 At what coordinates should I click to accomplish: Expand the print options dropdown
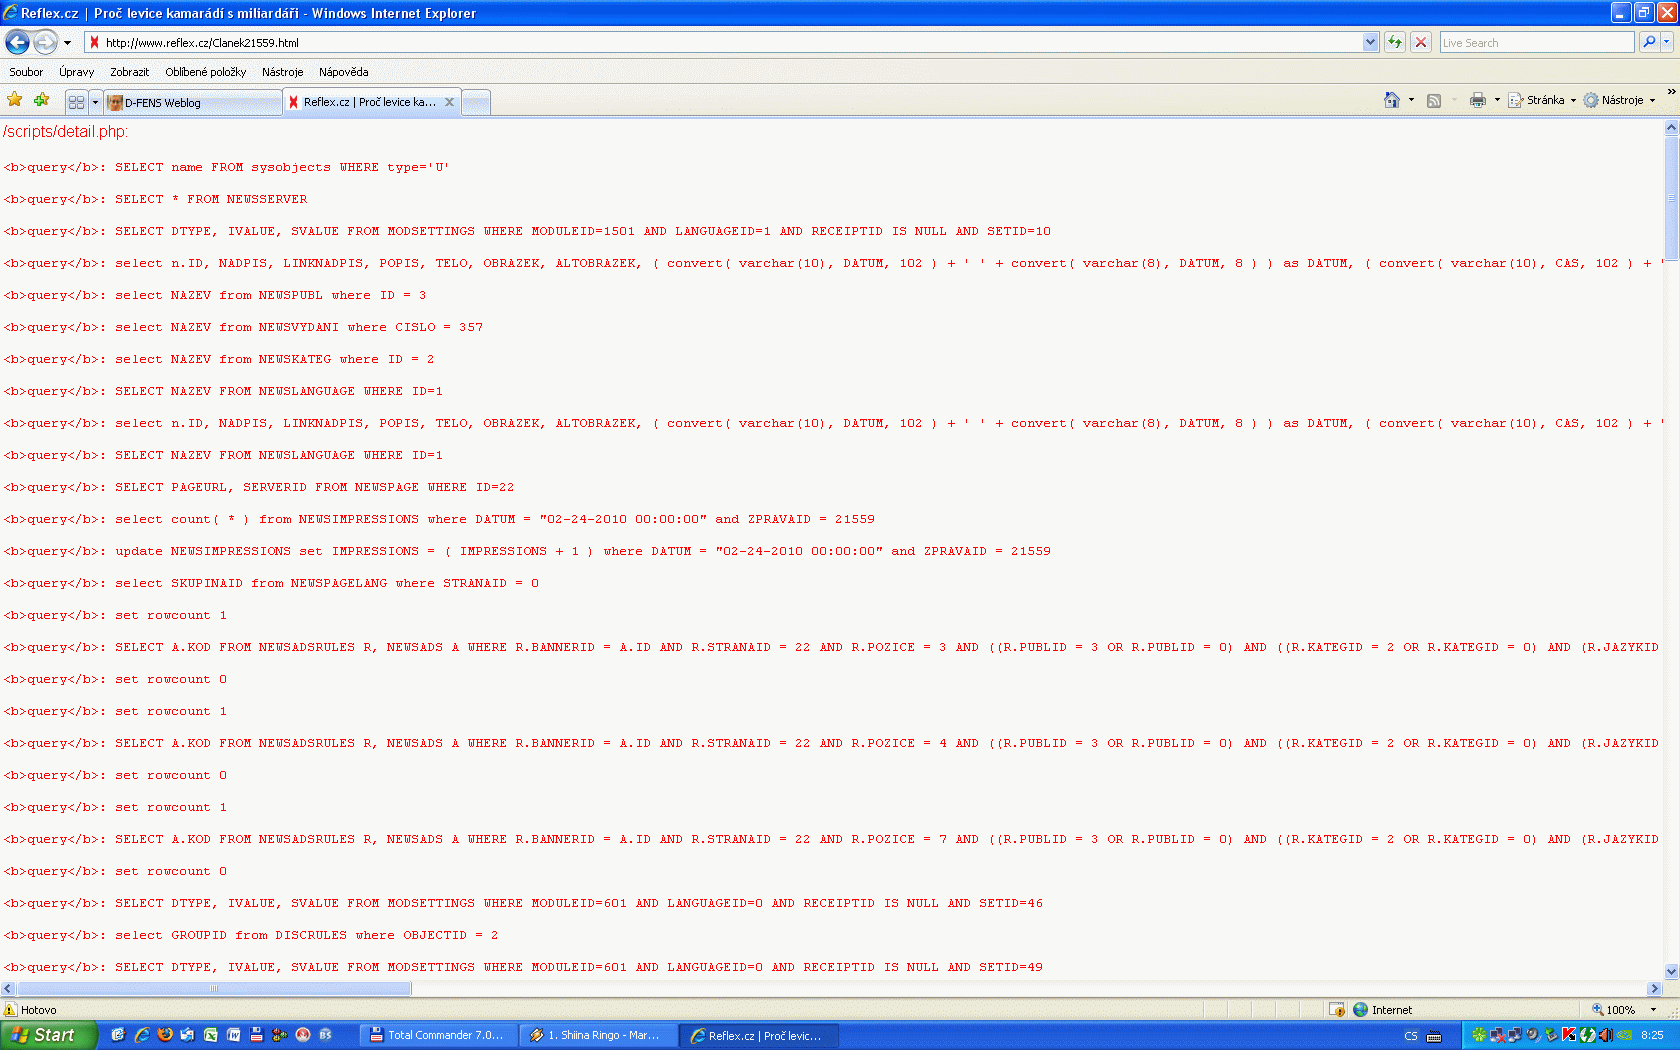point(1497,100)
